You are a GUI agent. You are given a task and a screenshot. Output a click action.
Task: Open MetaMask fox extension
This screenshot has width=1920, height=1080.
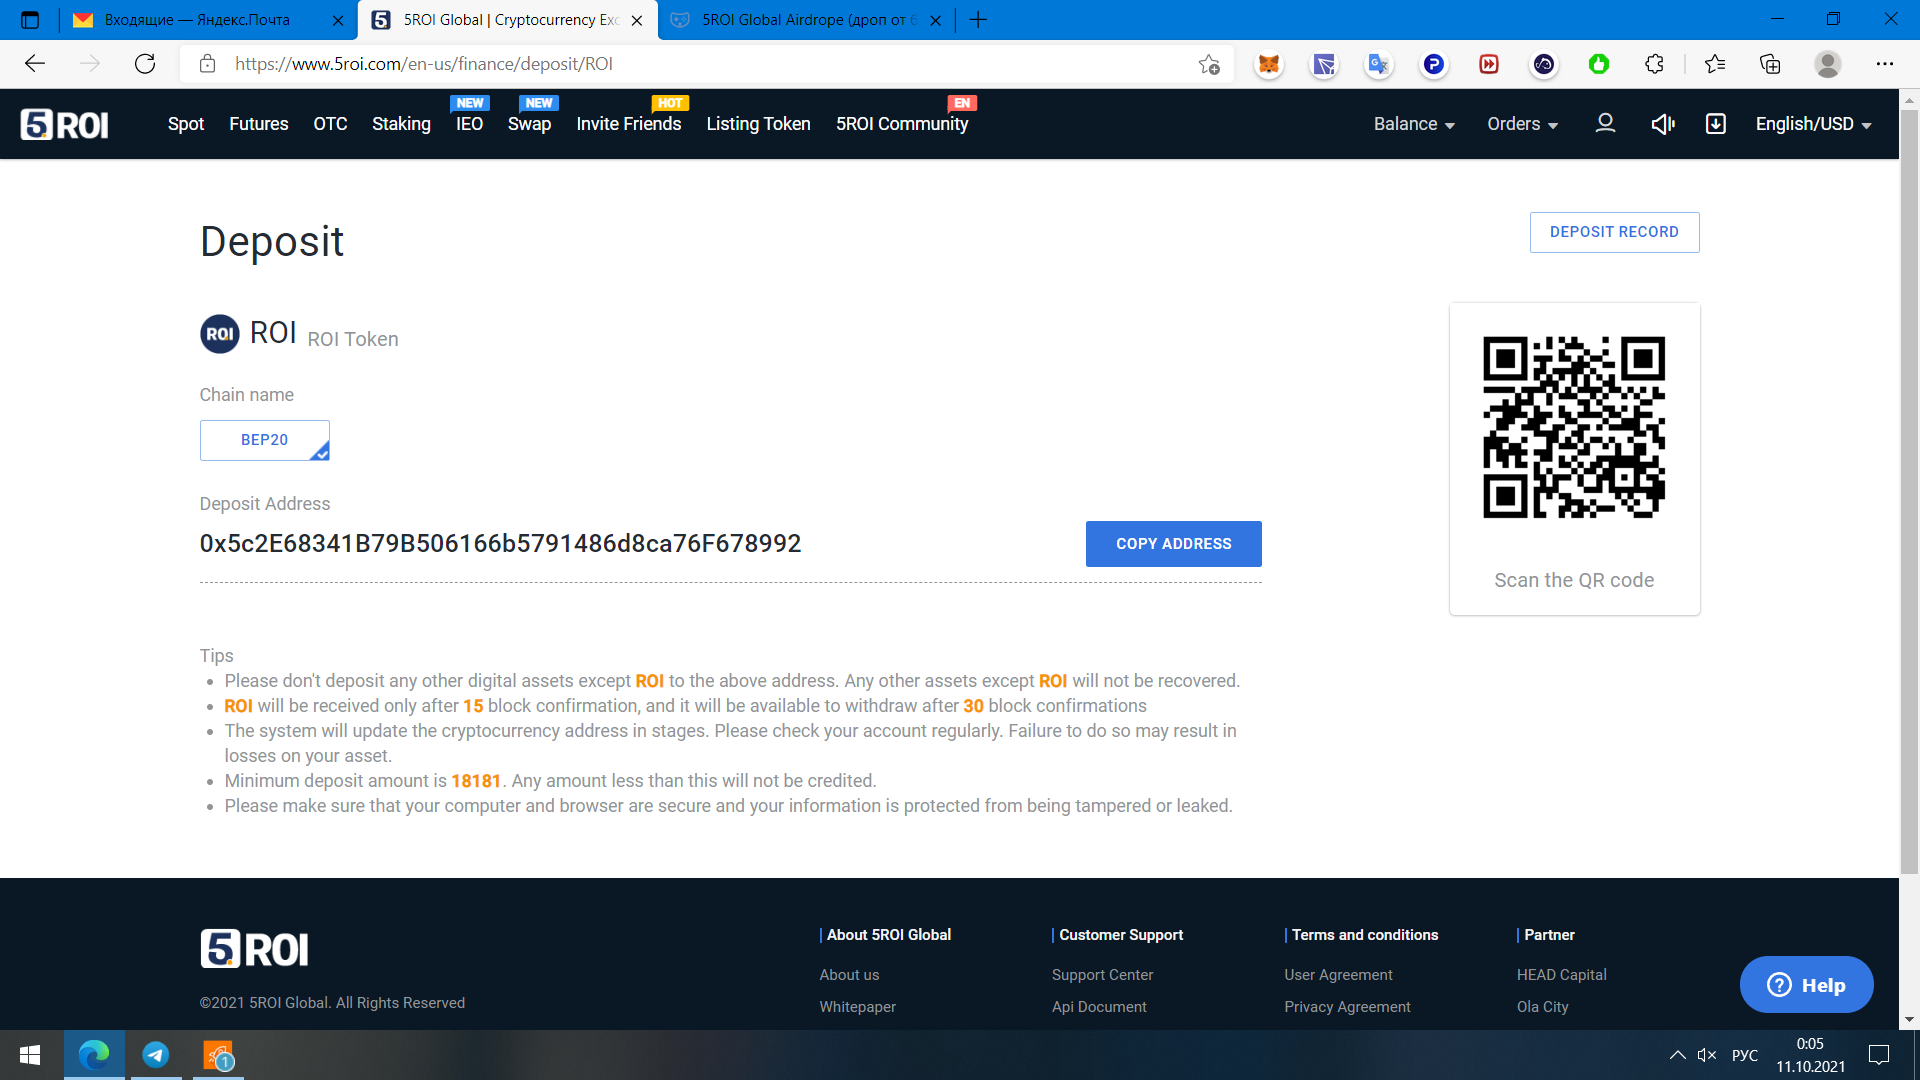(x=1268, y=64)
